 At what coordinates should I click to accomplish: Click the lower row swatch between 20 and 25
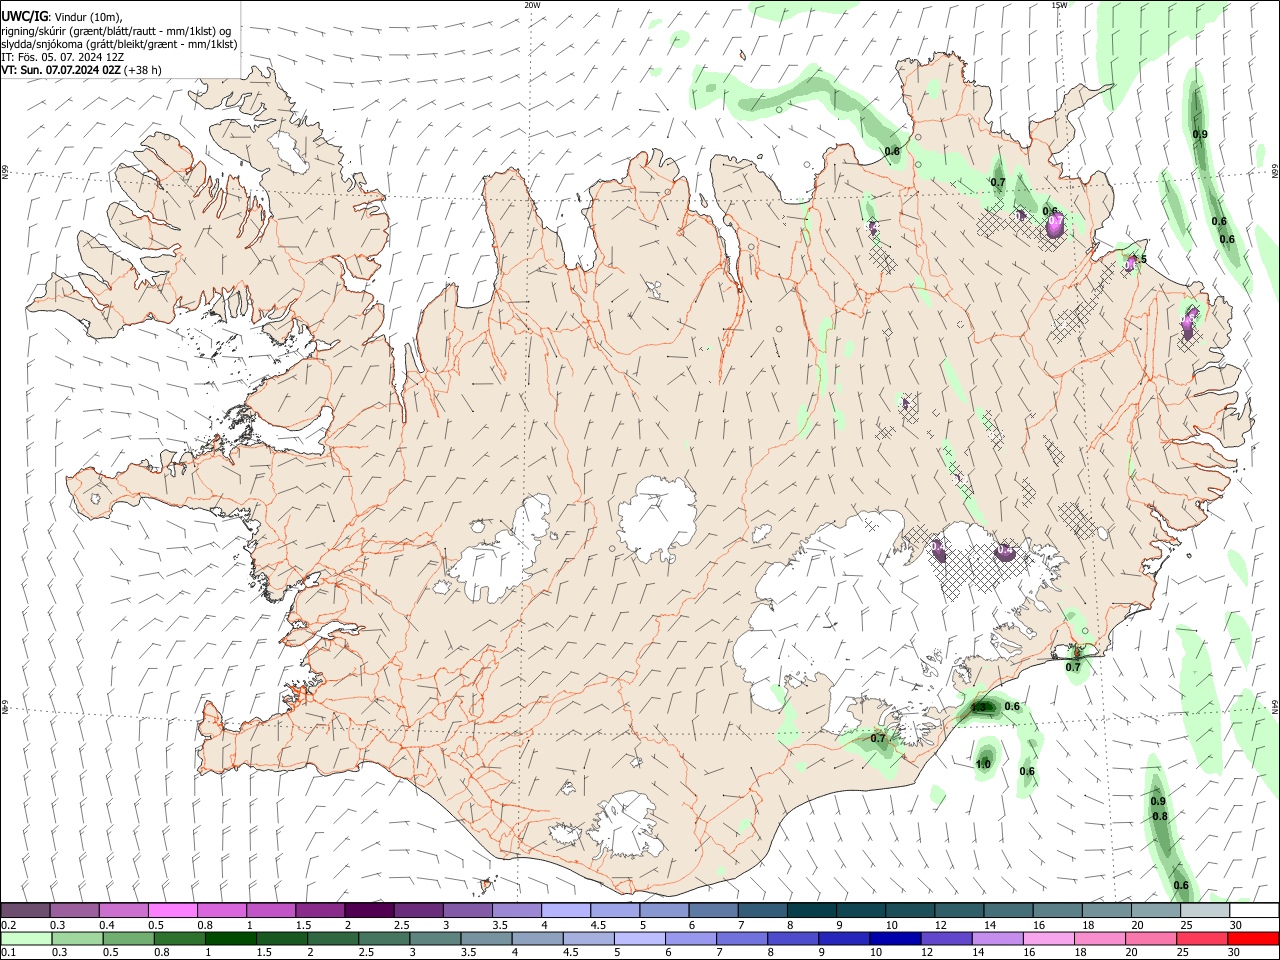point(1150,939)
